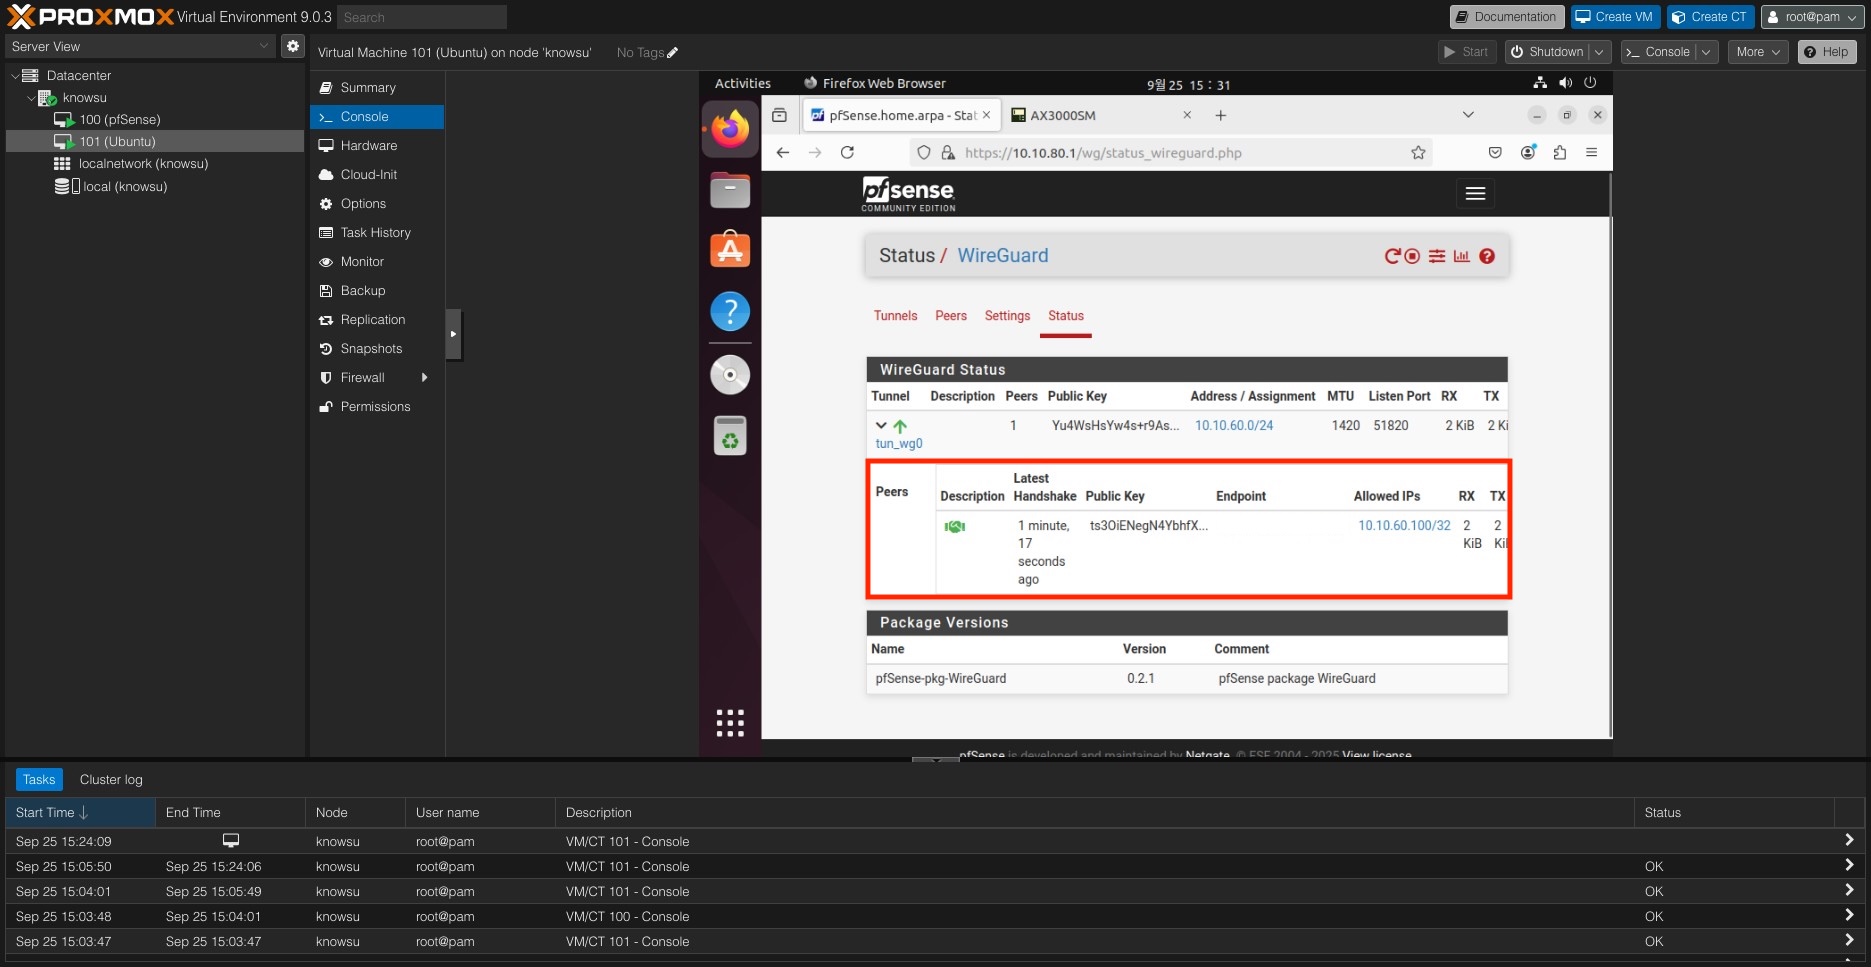Open WireGuard related settings icon

coord(1437,256)
